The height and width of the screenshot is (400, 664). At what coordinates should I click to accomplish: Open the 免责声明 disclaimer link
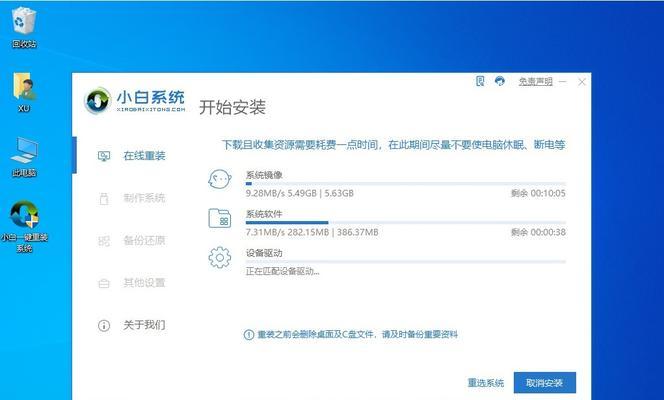(x=536, y=81)
